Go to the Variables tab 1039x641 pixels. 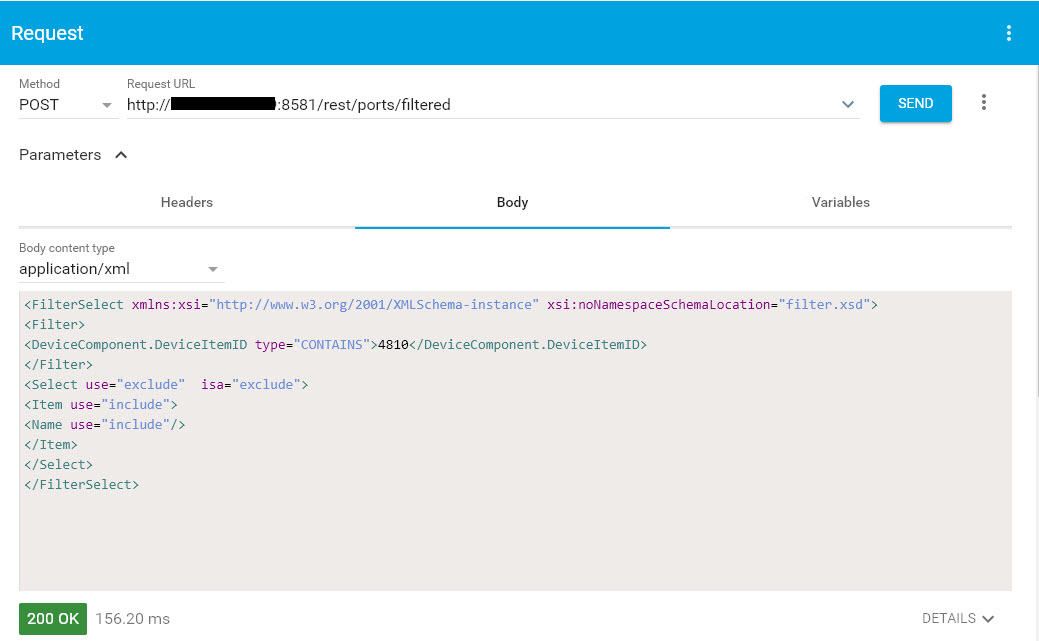(x=840, y=202)
